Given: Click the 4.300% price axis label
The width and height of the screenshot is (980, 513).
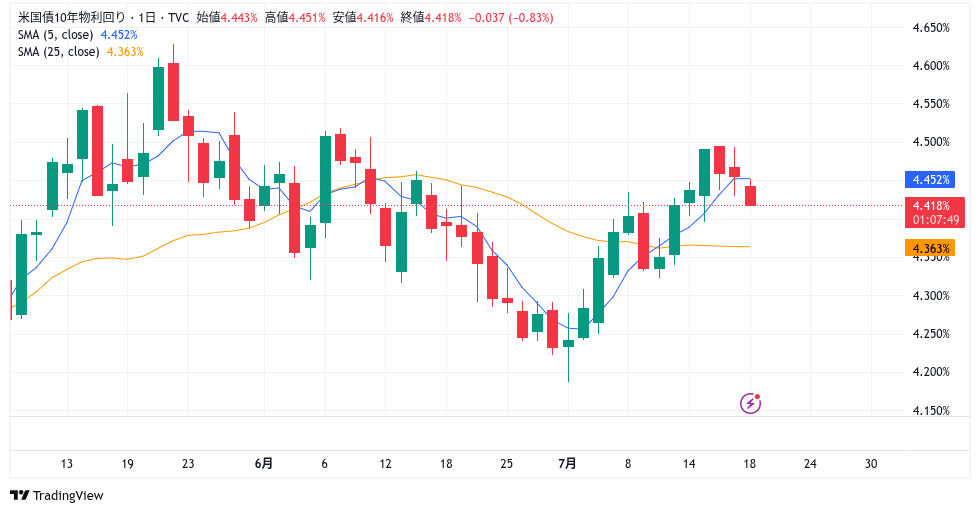Looking at the screenshot, I should (x=931, y=296).
